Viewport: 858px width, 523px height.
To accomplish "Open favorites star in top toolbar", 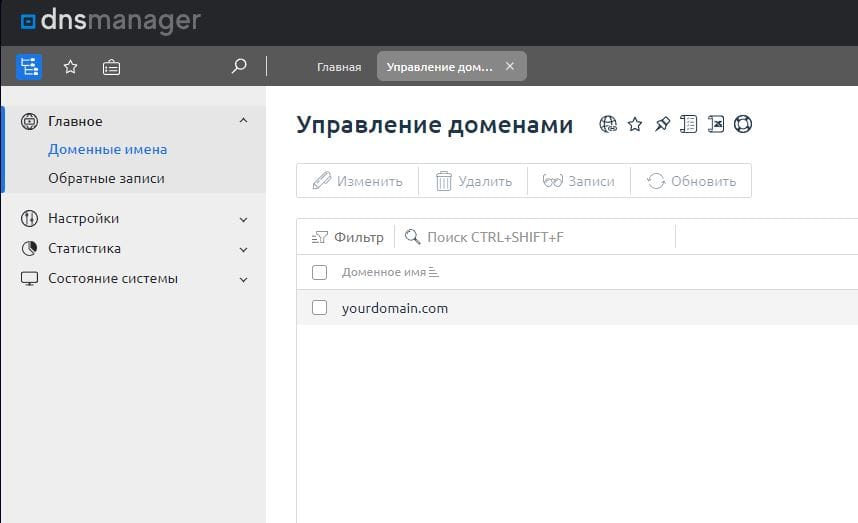I will coord(70,67).
